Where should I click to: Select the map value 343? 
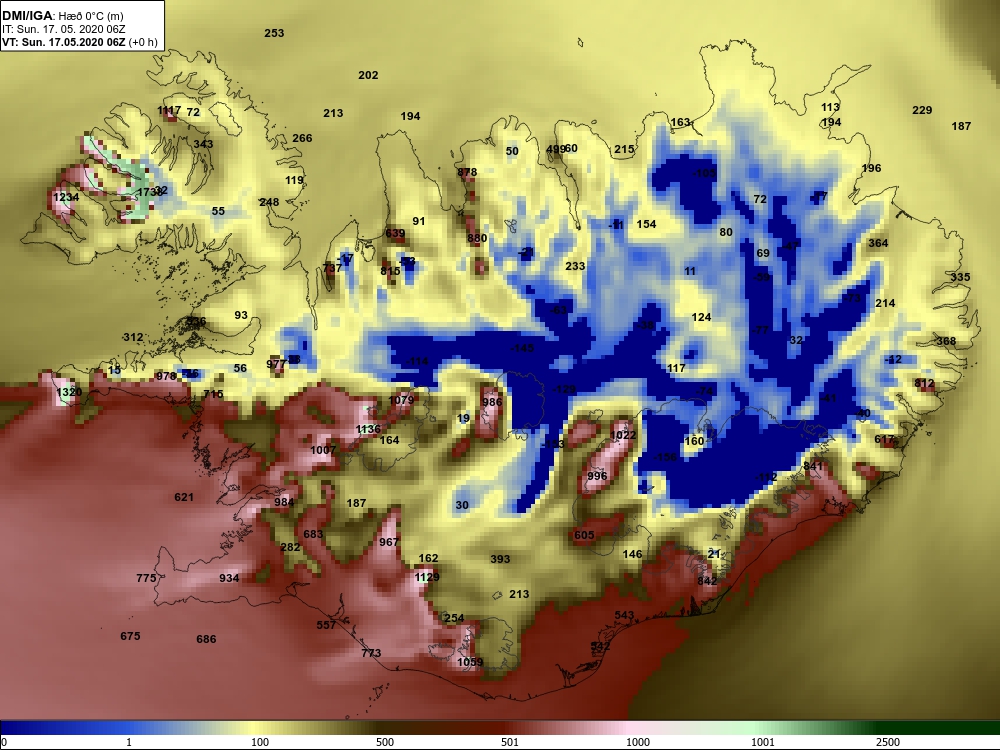[203, 144]
